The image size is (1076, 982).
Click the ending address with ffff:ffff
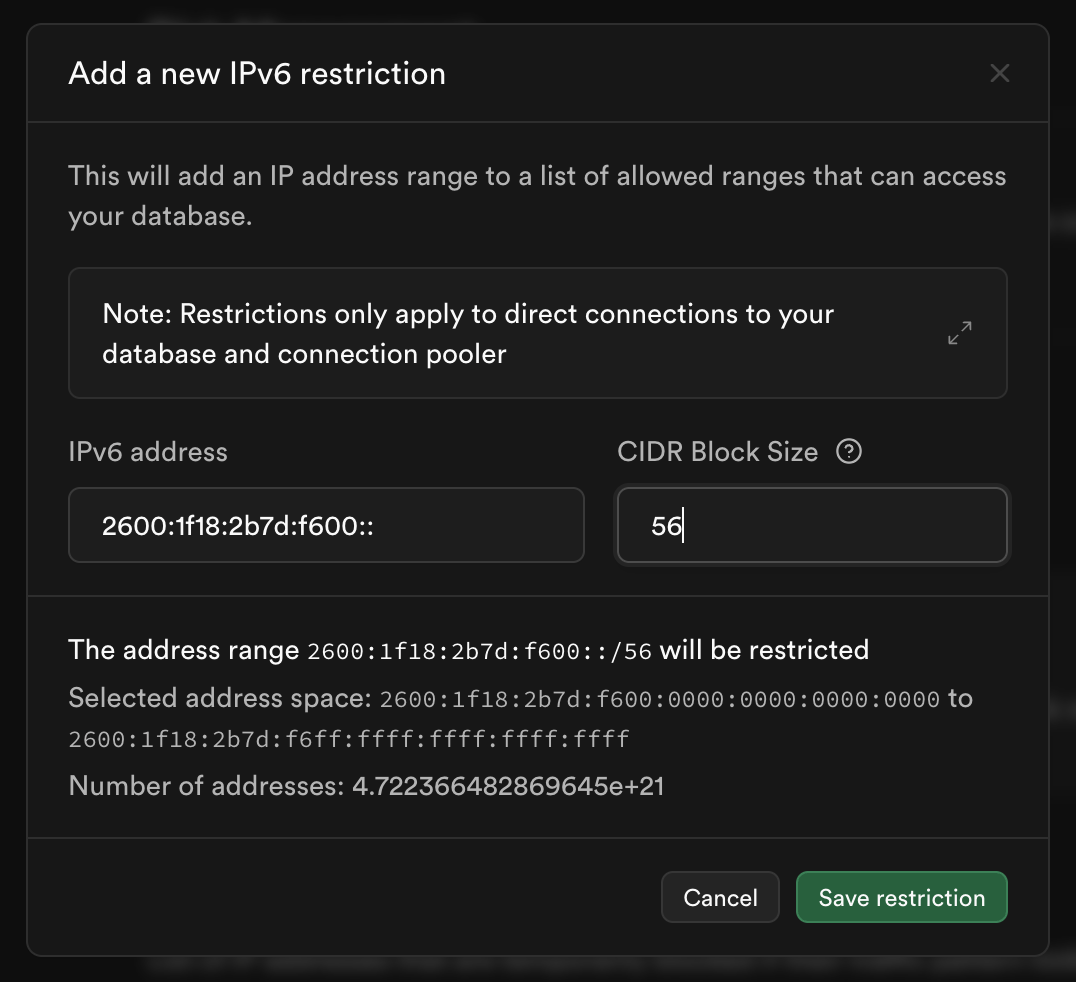tap(349, 739)
